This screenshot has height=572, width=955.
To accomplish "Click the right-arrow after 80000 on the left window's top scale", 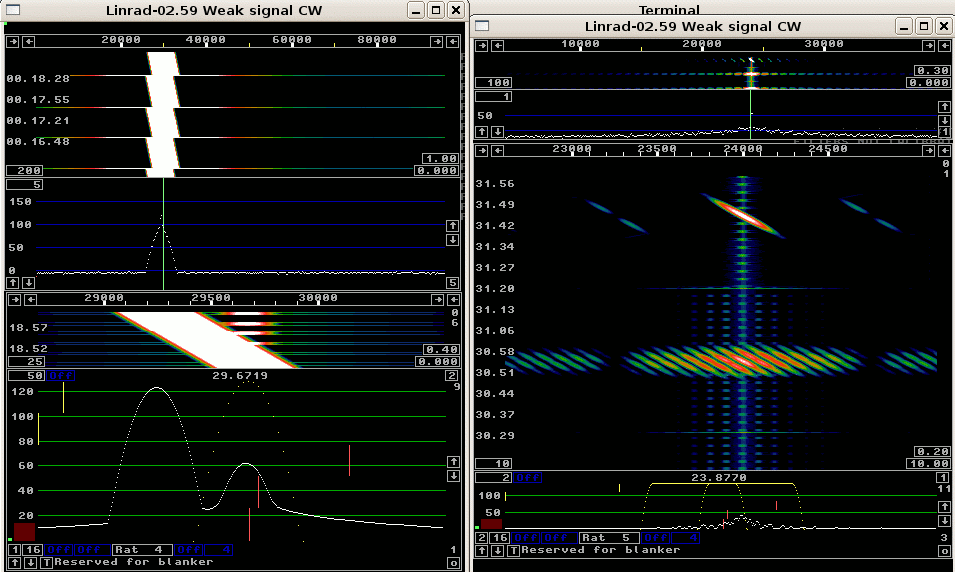I will tap(437, 41).
